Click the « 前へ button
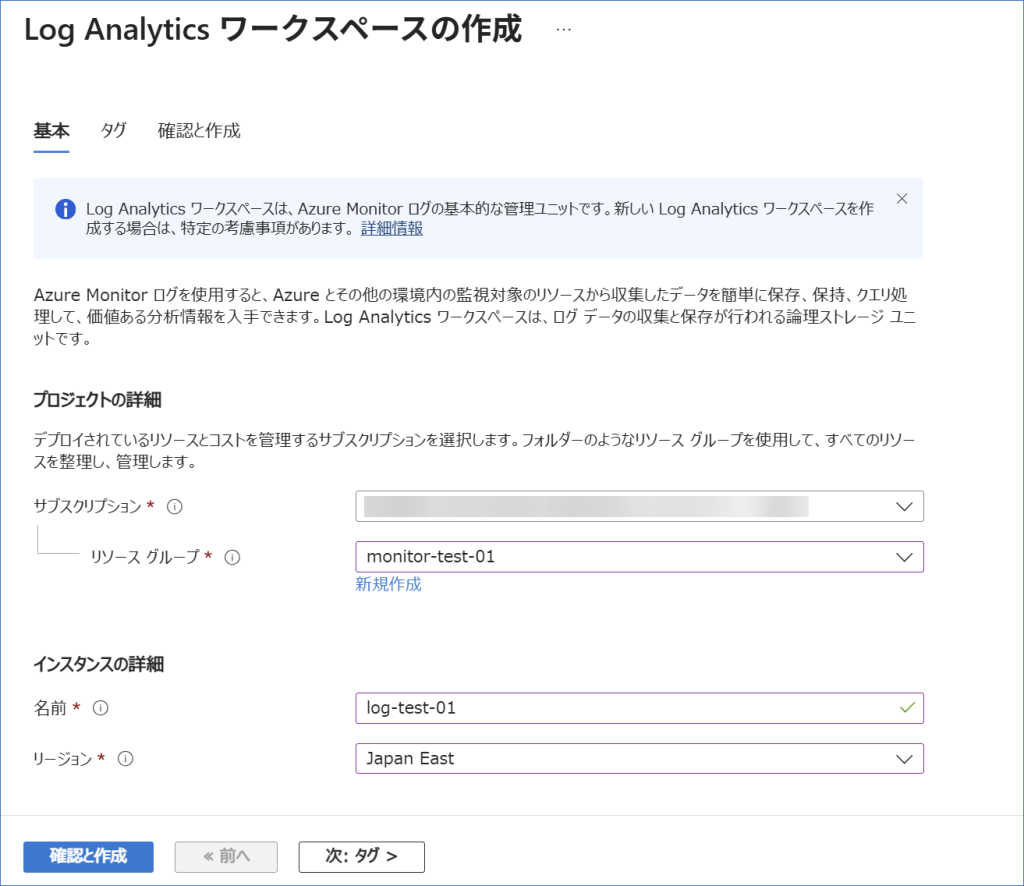 (x=226, y=857)
